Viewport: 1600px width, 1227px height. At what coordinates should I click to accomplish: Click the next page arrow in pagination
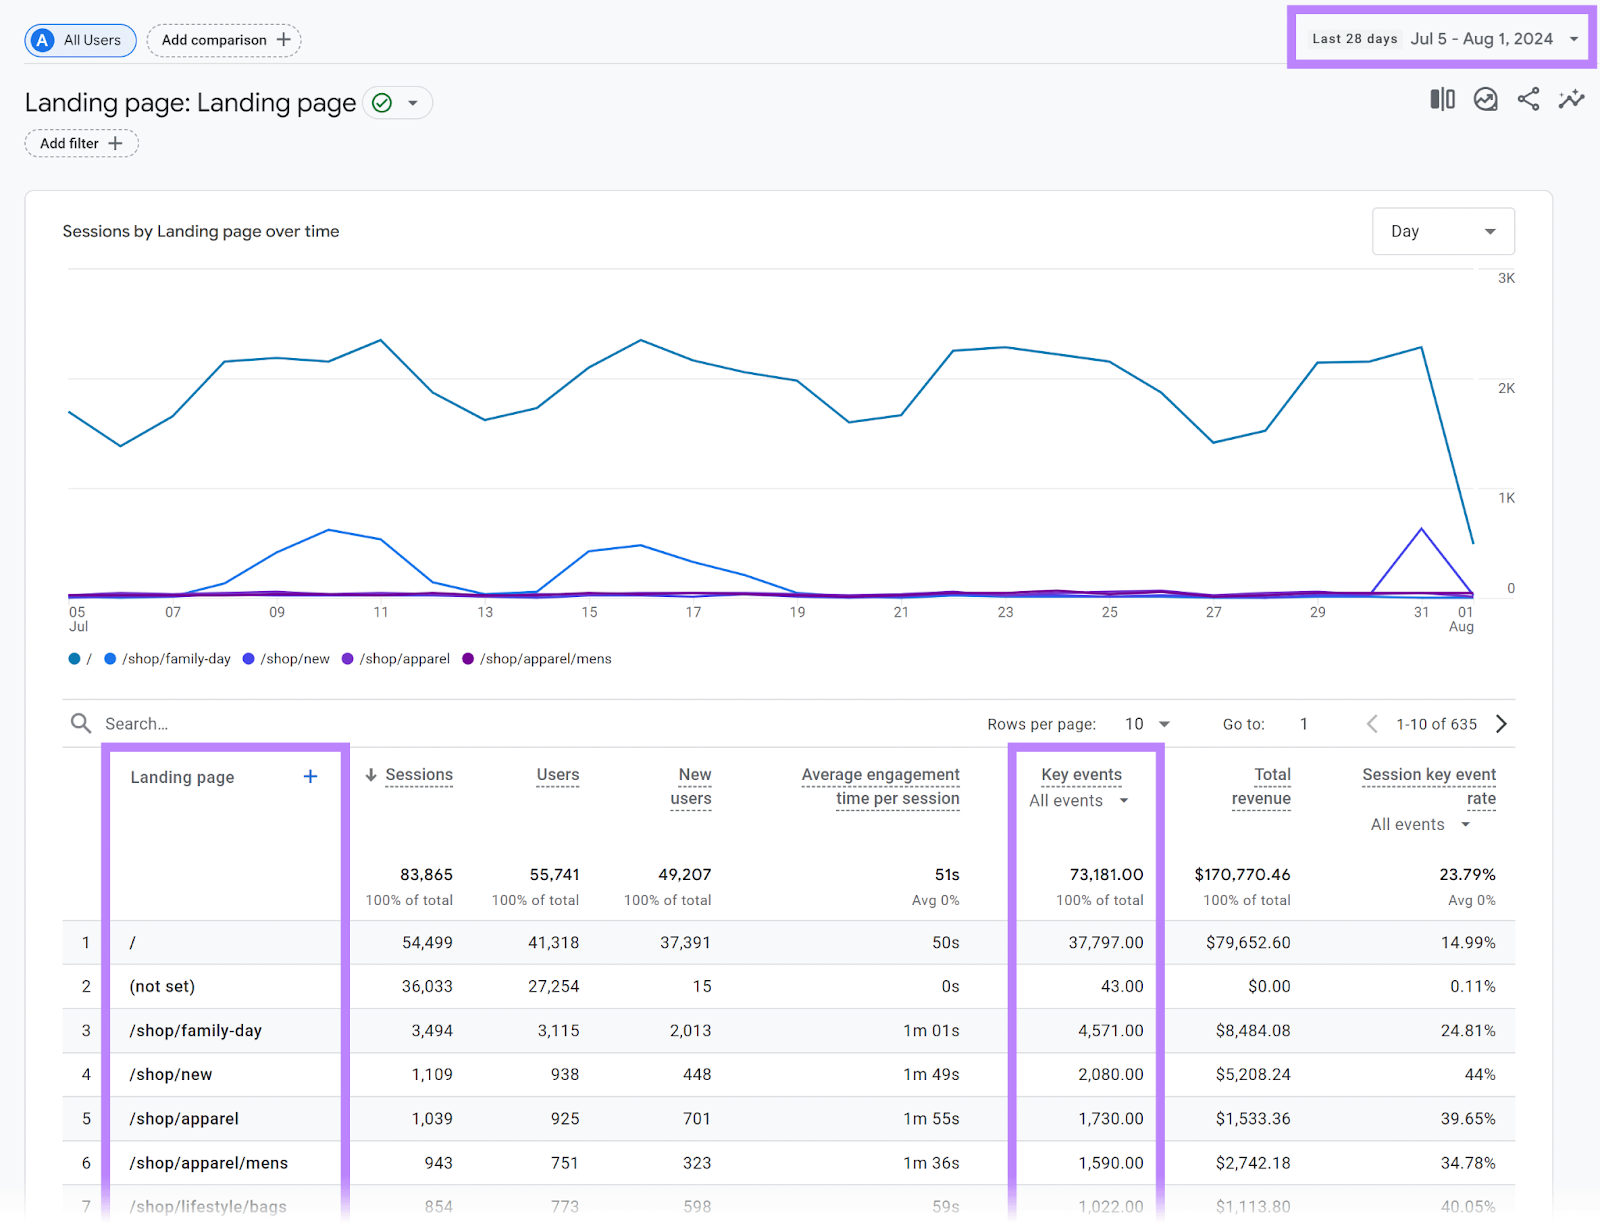[x=1501, y=723]
